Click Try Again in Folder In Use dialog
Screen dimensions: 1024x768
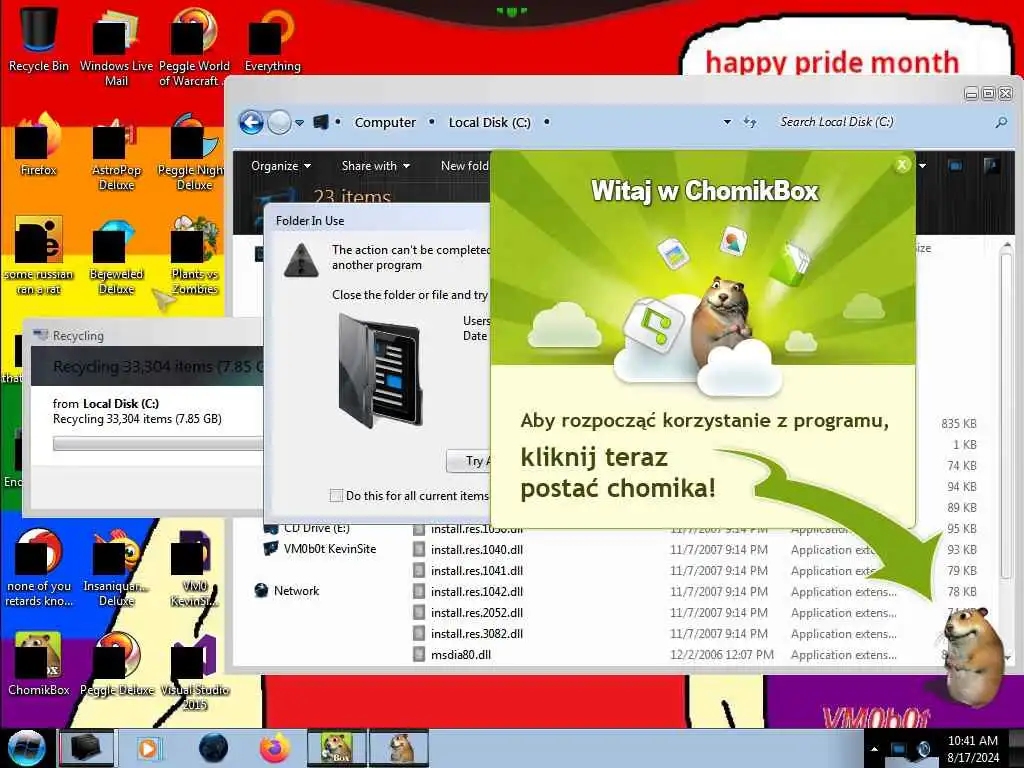tap(469, 461)
